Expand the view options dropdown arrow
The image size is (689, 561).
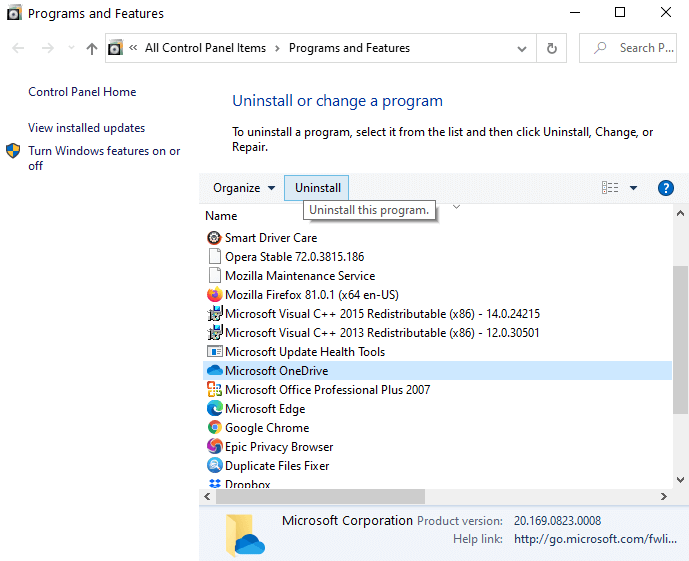click(x=633, y=188)
